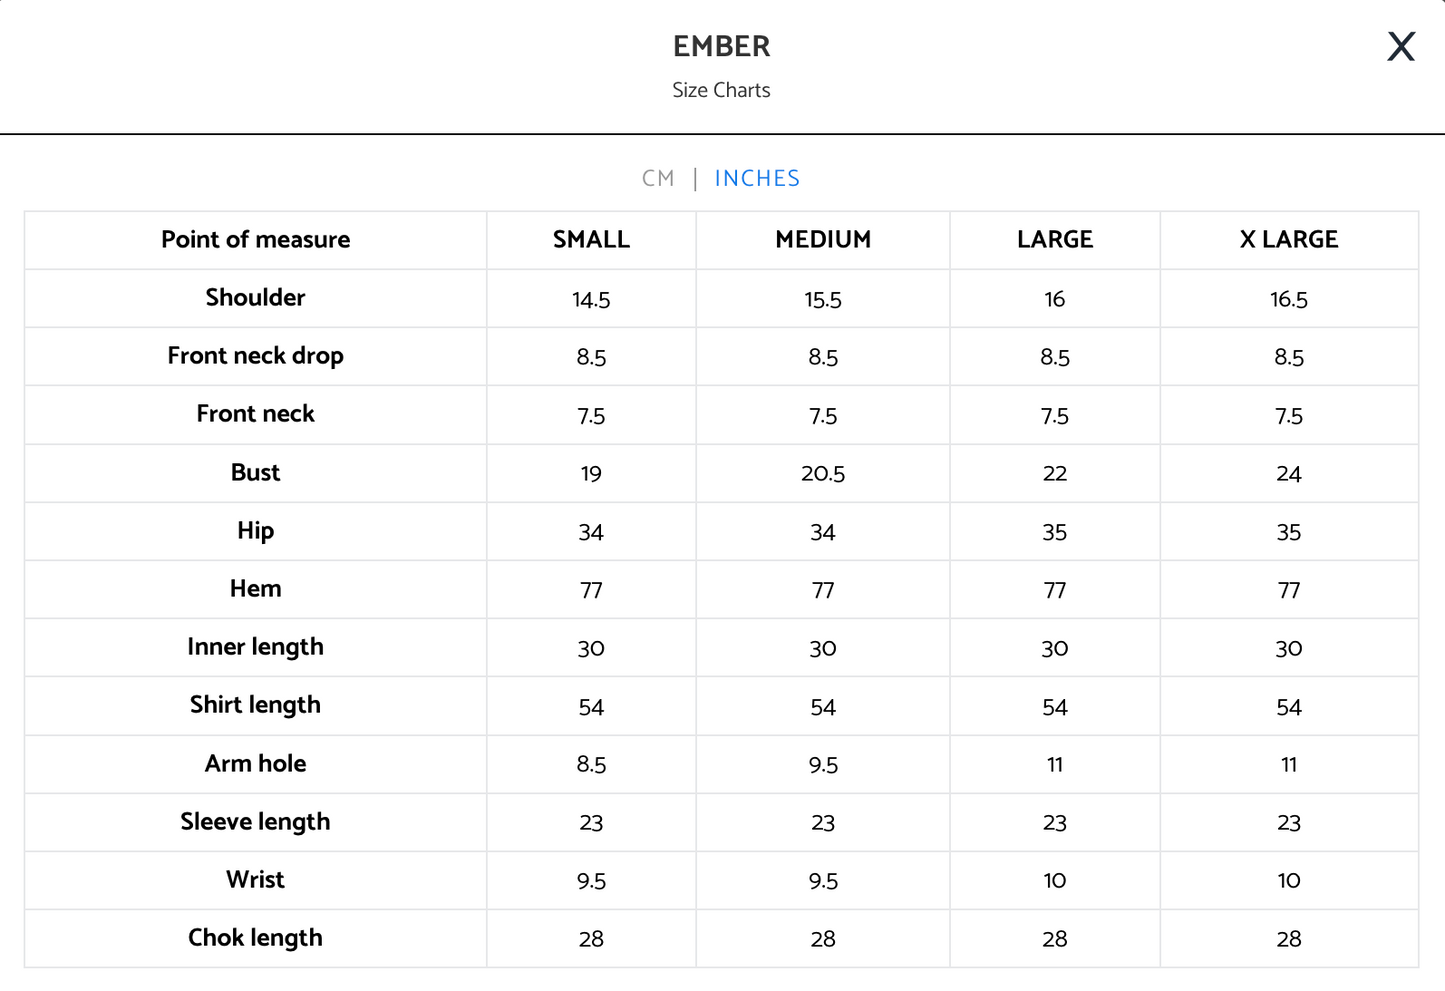This screenshot has height=991, width=1445.
Task: Select the Bust row label
Action: (256, 473)
